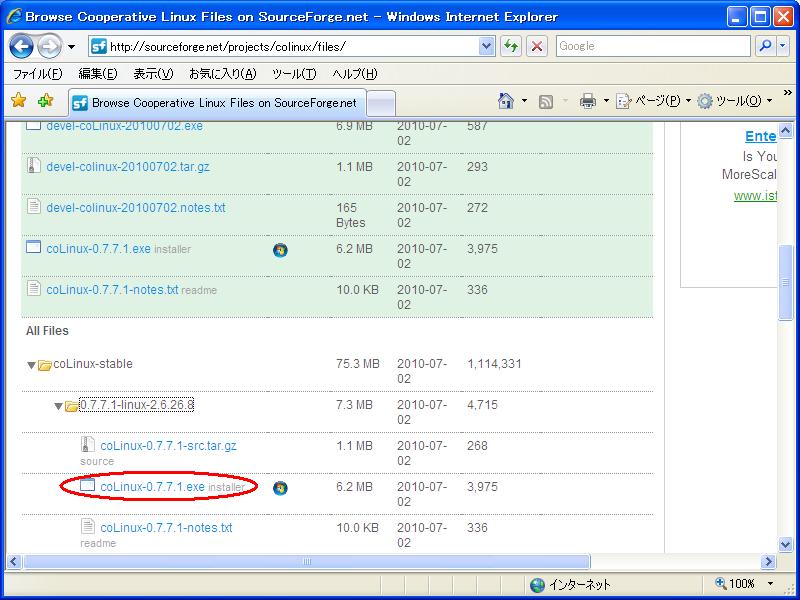Click the coLinux-stable folder icon
Viewport: 800px width, 600px height.
click(x=45, y=365)
